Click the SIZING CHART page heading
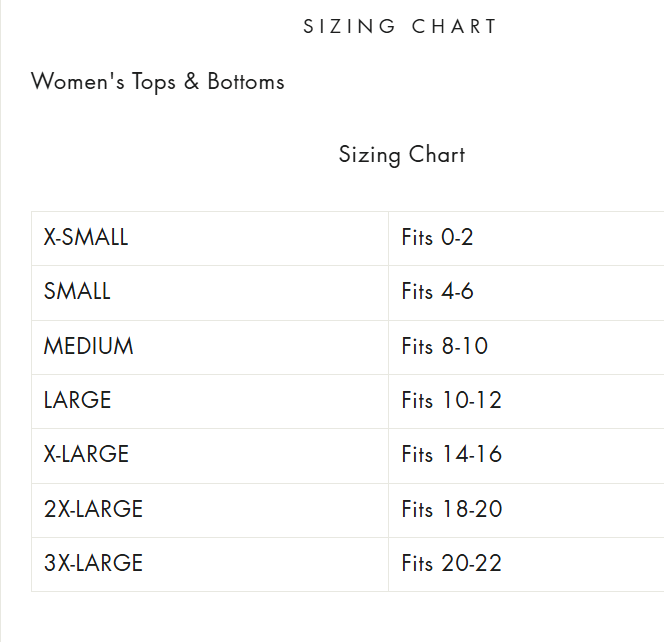This screenshot has width=664, height=642. [400, 27]
